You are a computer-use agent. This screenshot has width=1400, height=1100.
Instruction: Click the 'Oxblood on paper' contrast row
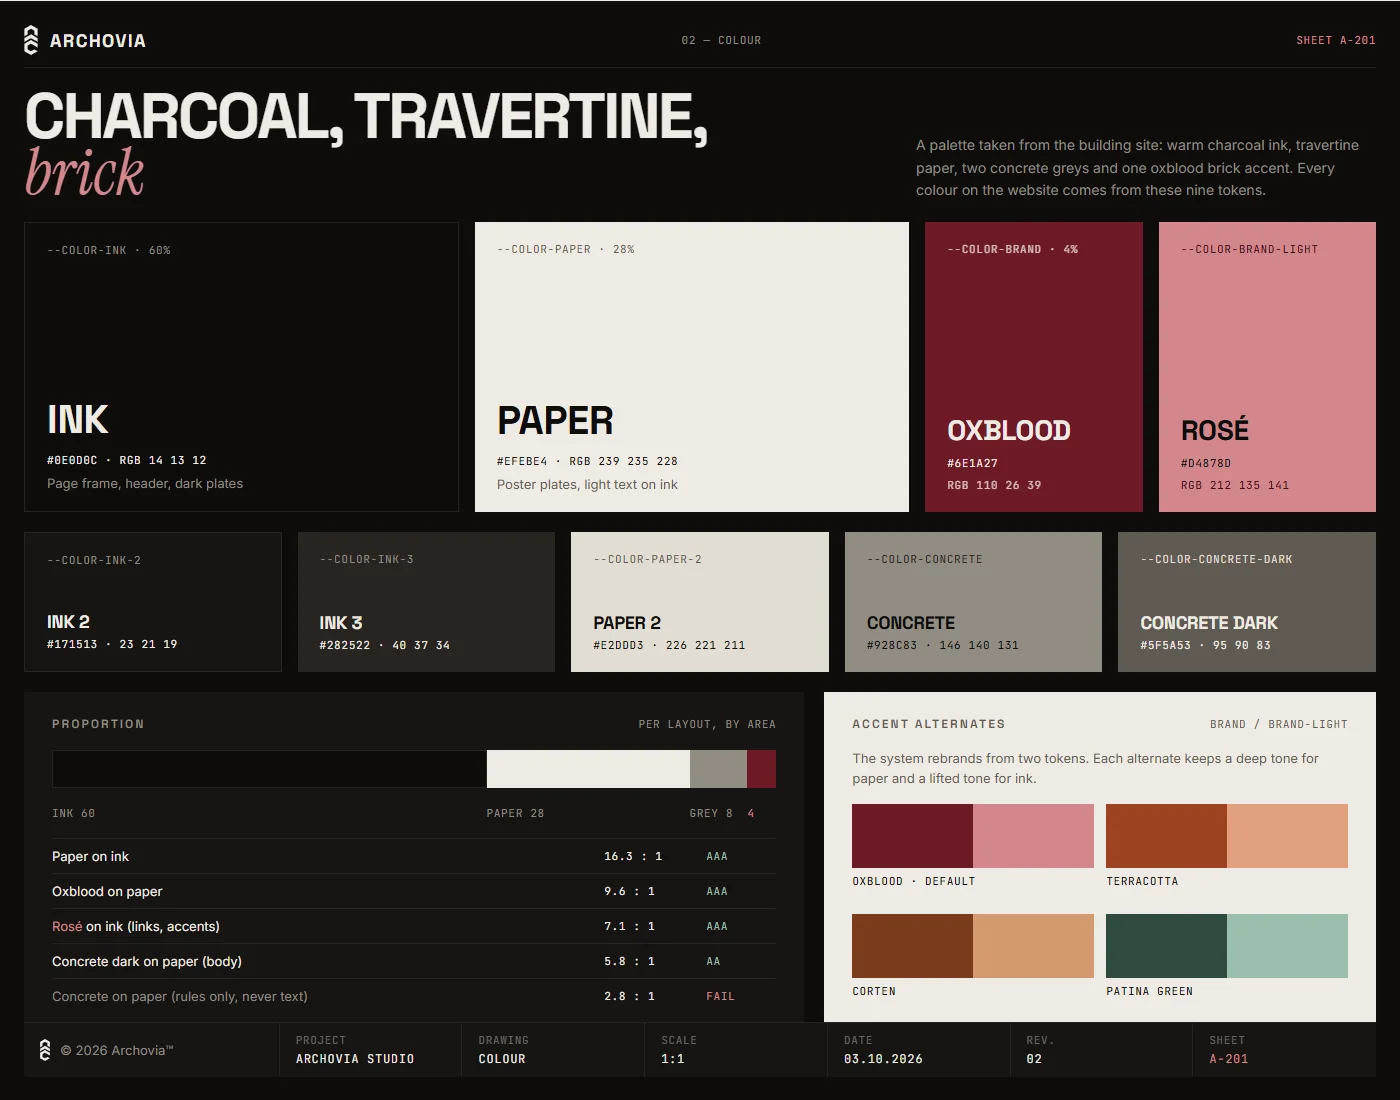tap(414, 891)
